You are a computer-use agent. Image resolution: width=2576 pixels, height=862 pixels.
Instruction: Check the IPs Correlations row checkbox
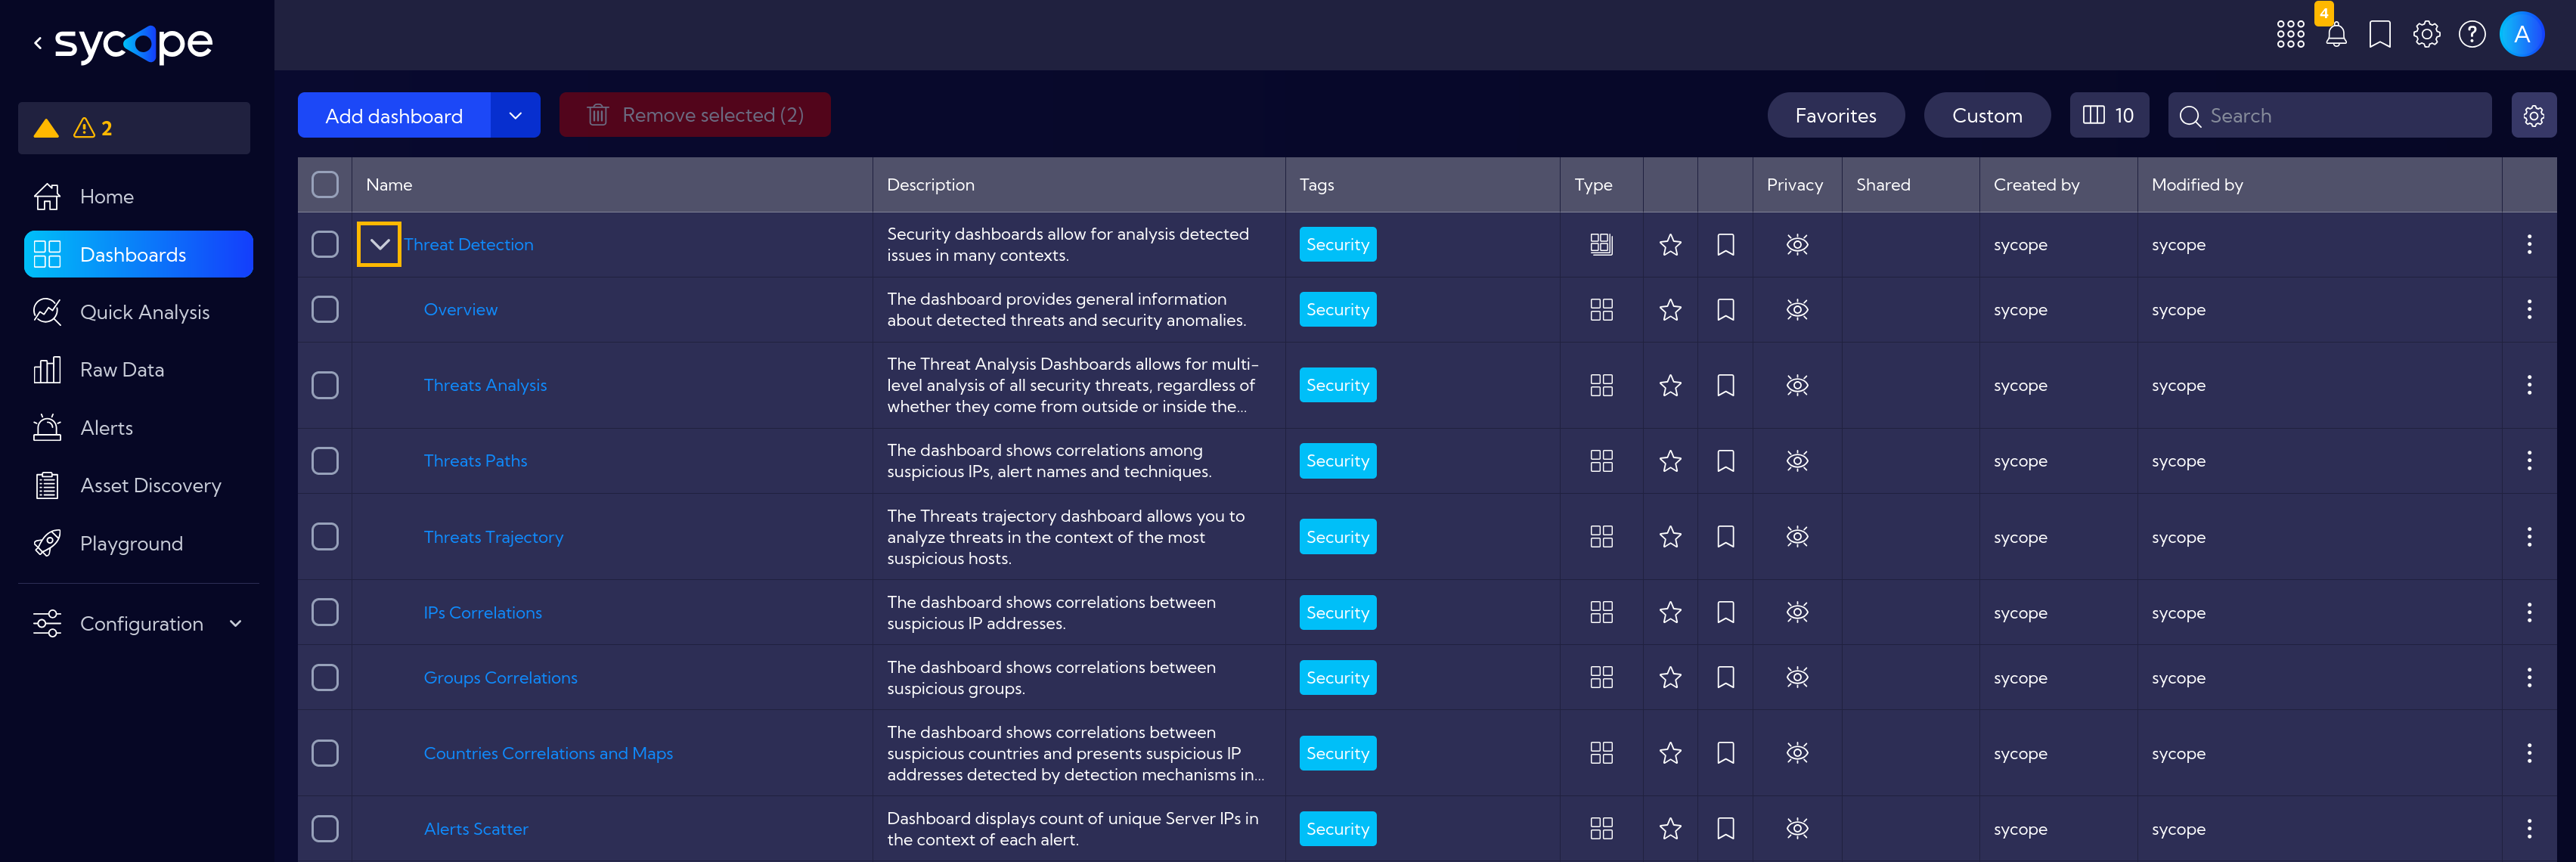[325, 612]
